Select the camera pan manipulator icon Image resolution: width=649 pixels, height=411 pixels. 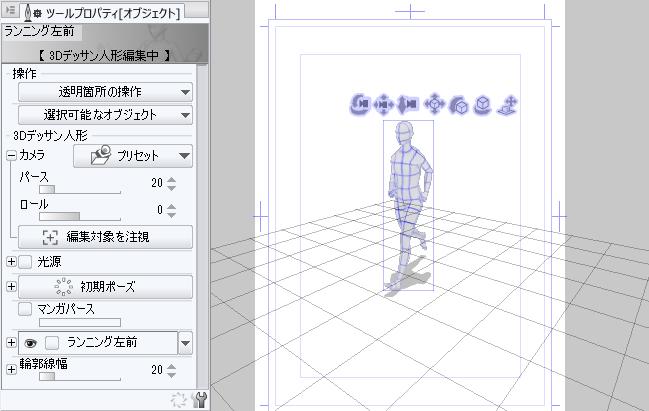[x=384, y=104]
